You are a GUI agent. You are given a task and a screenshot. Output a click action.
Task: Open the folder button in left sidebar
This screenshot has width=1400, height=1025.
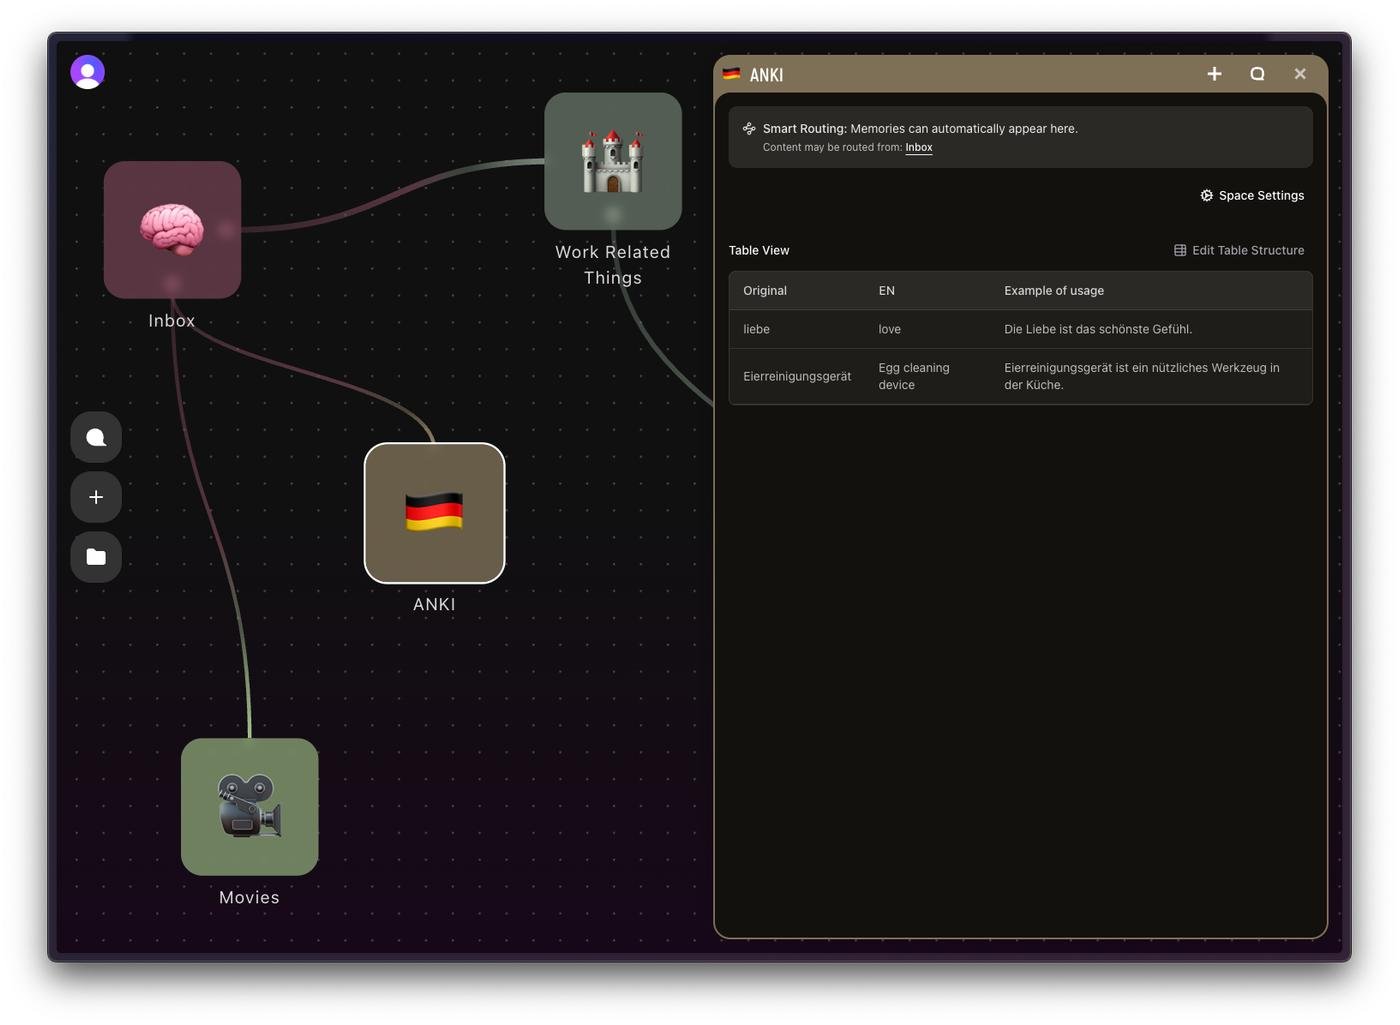[x=96, y=557]
